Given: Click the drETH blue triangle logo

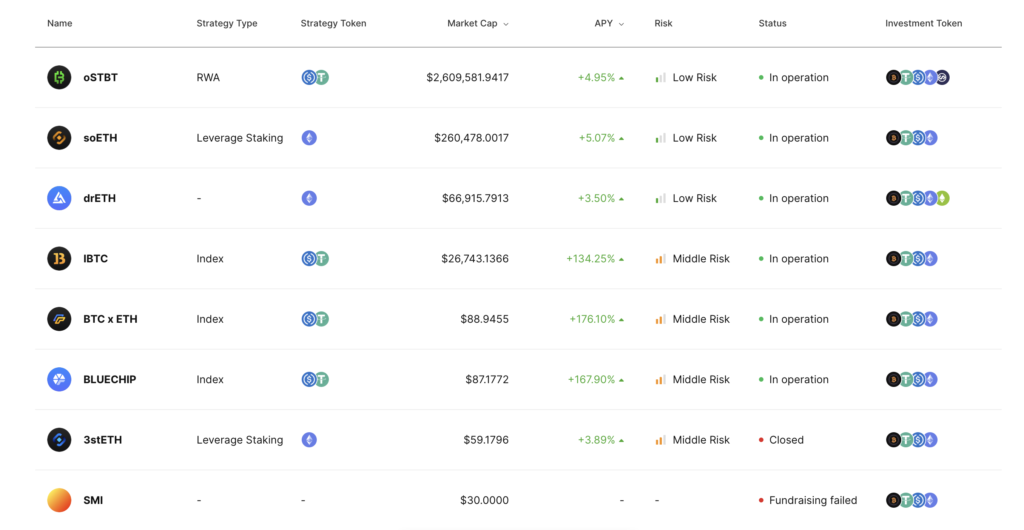Looking at the screenshot, I should (x=59, y=198).
